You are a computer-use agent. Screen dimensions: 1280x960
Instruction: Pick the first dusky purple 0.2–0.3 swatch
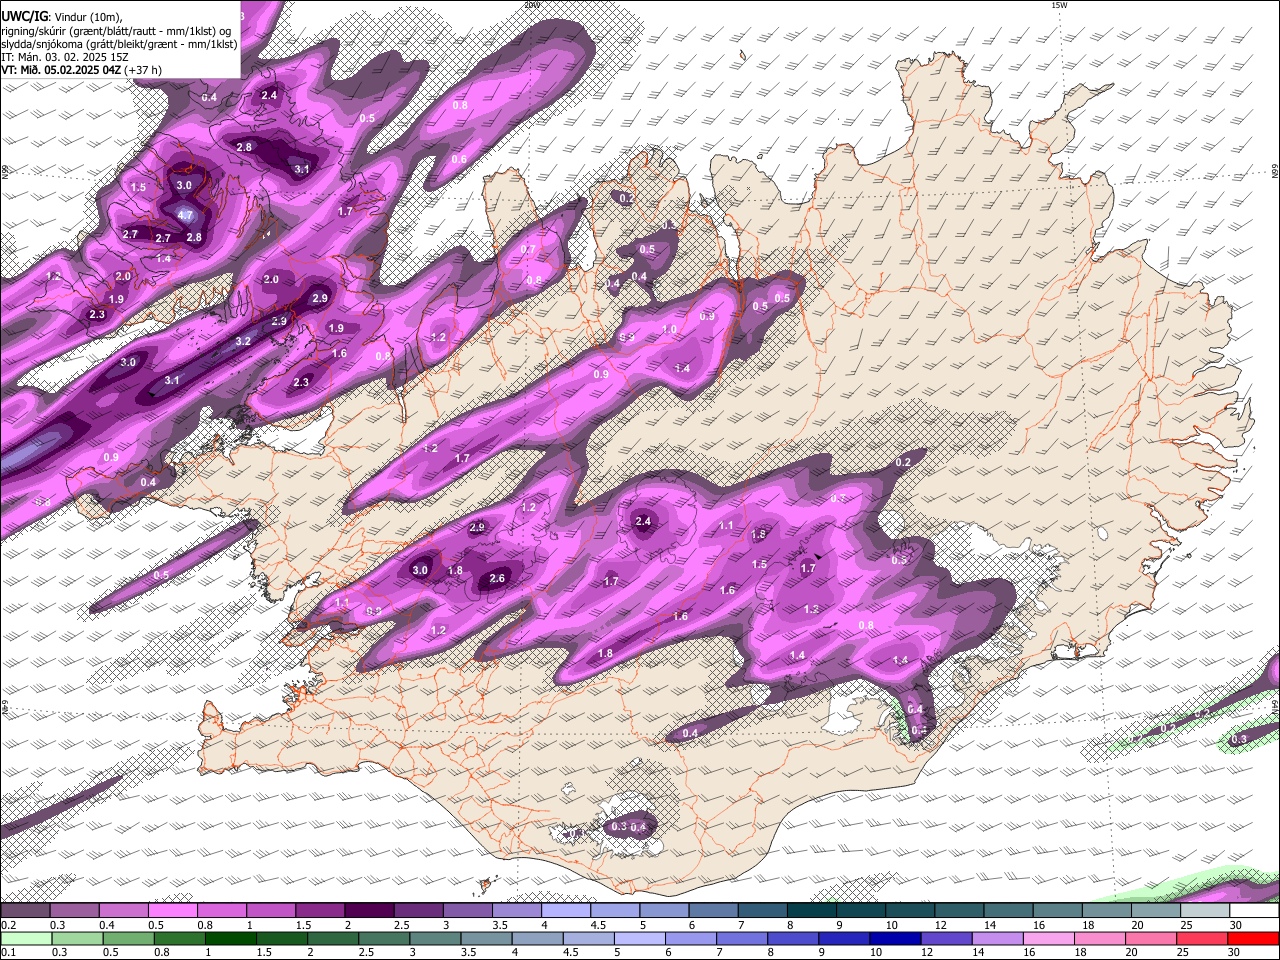click(x=25, y=911)
